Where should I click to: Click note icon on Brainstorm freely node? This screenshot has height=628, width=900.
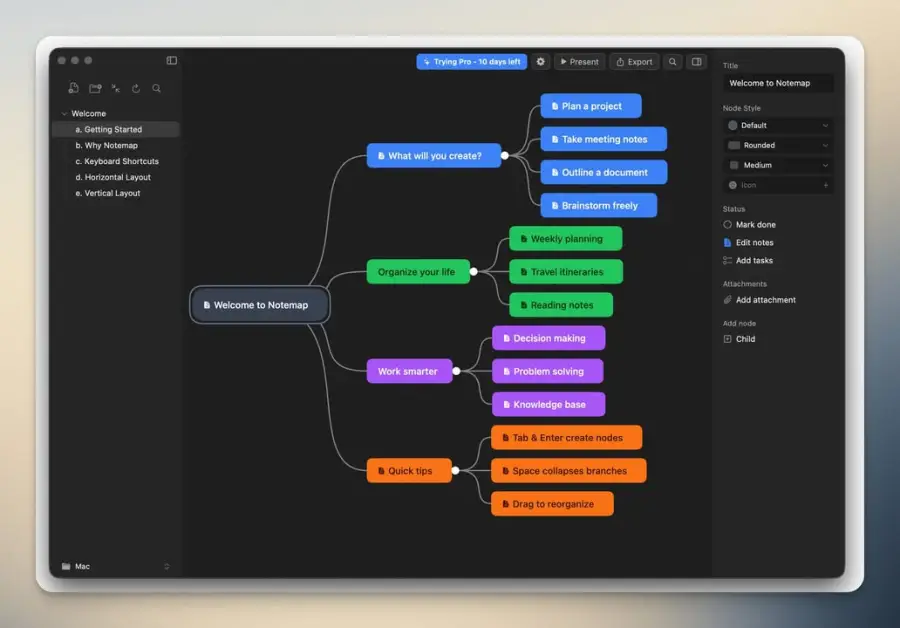pos(554,206)
